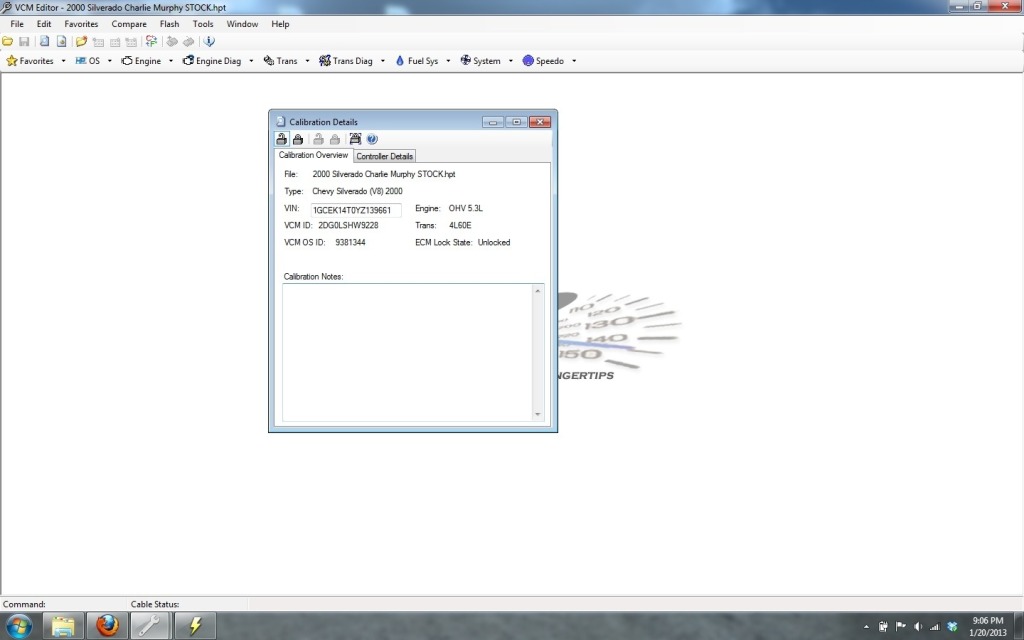
Task: Click the black closed padlock icon
Action: pos(298,139)
